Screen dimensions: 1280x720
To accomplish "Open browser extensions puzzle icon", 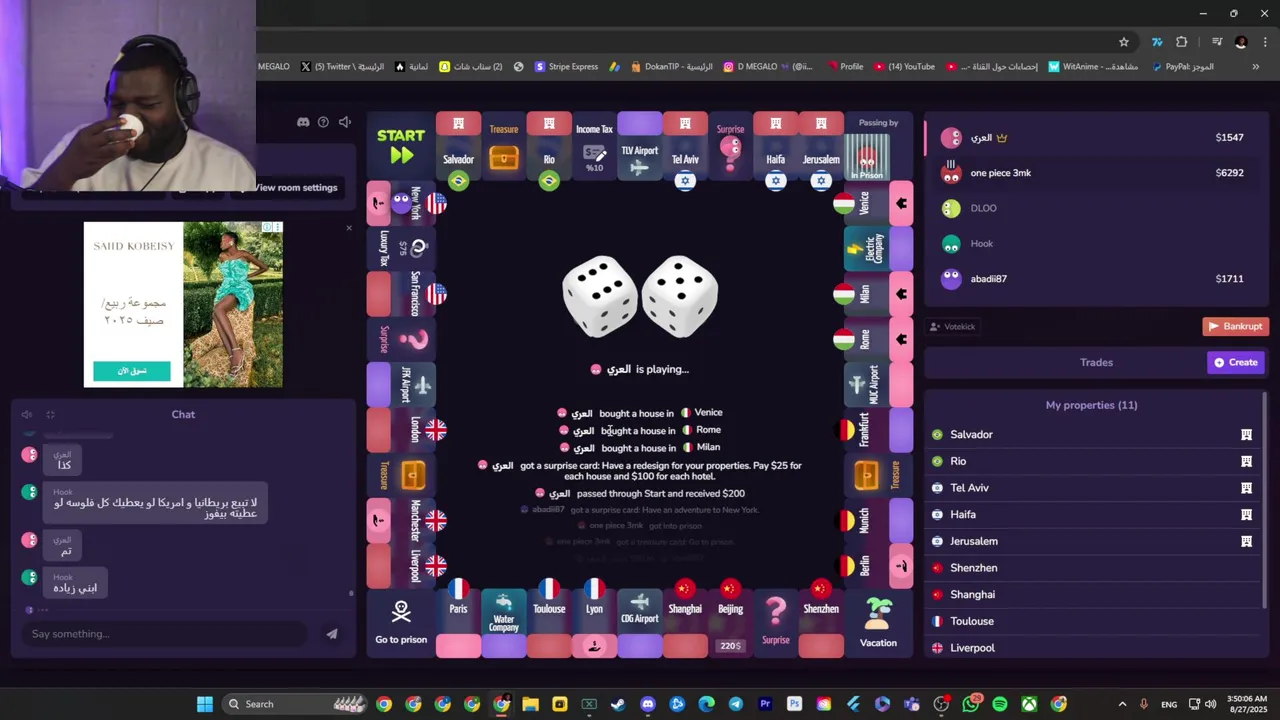I will [x=1181, y=42].
